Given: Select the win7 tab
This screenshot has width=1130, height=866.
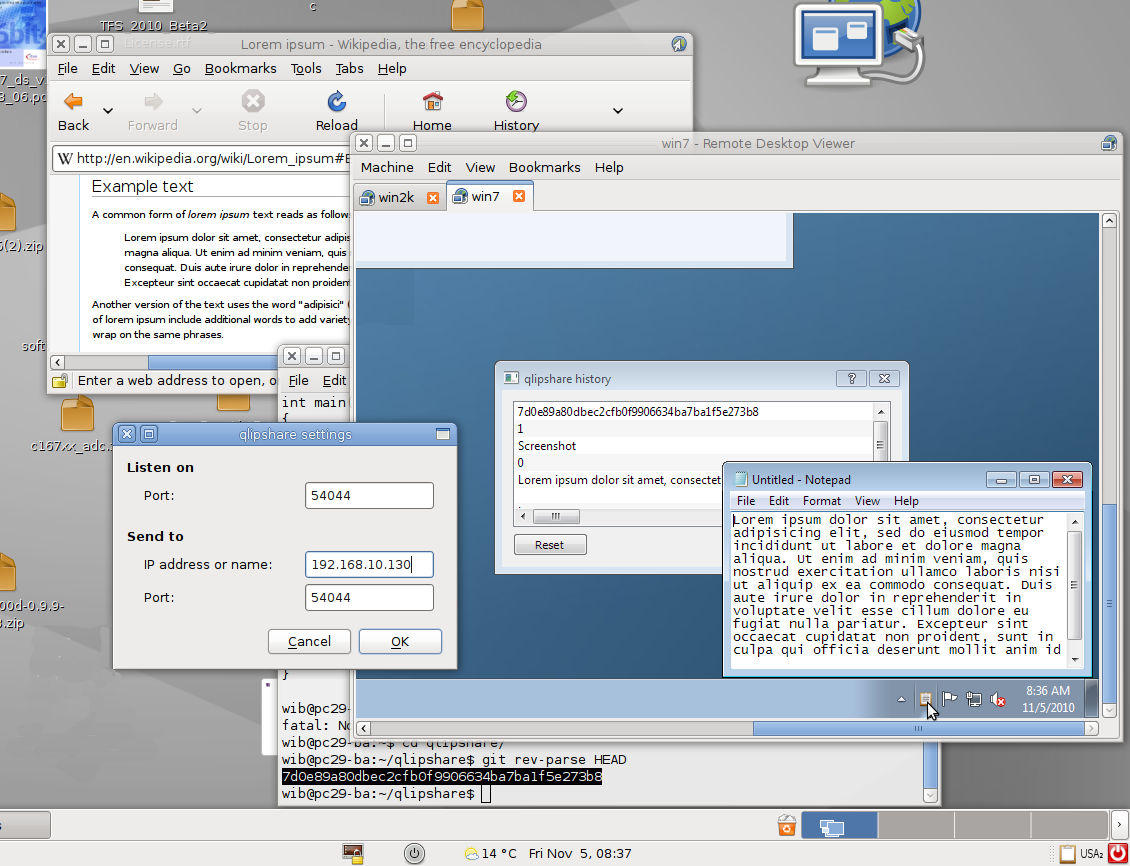Looking at the screenshot, I should point(485,196).
